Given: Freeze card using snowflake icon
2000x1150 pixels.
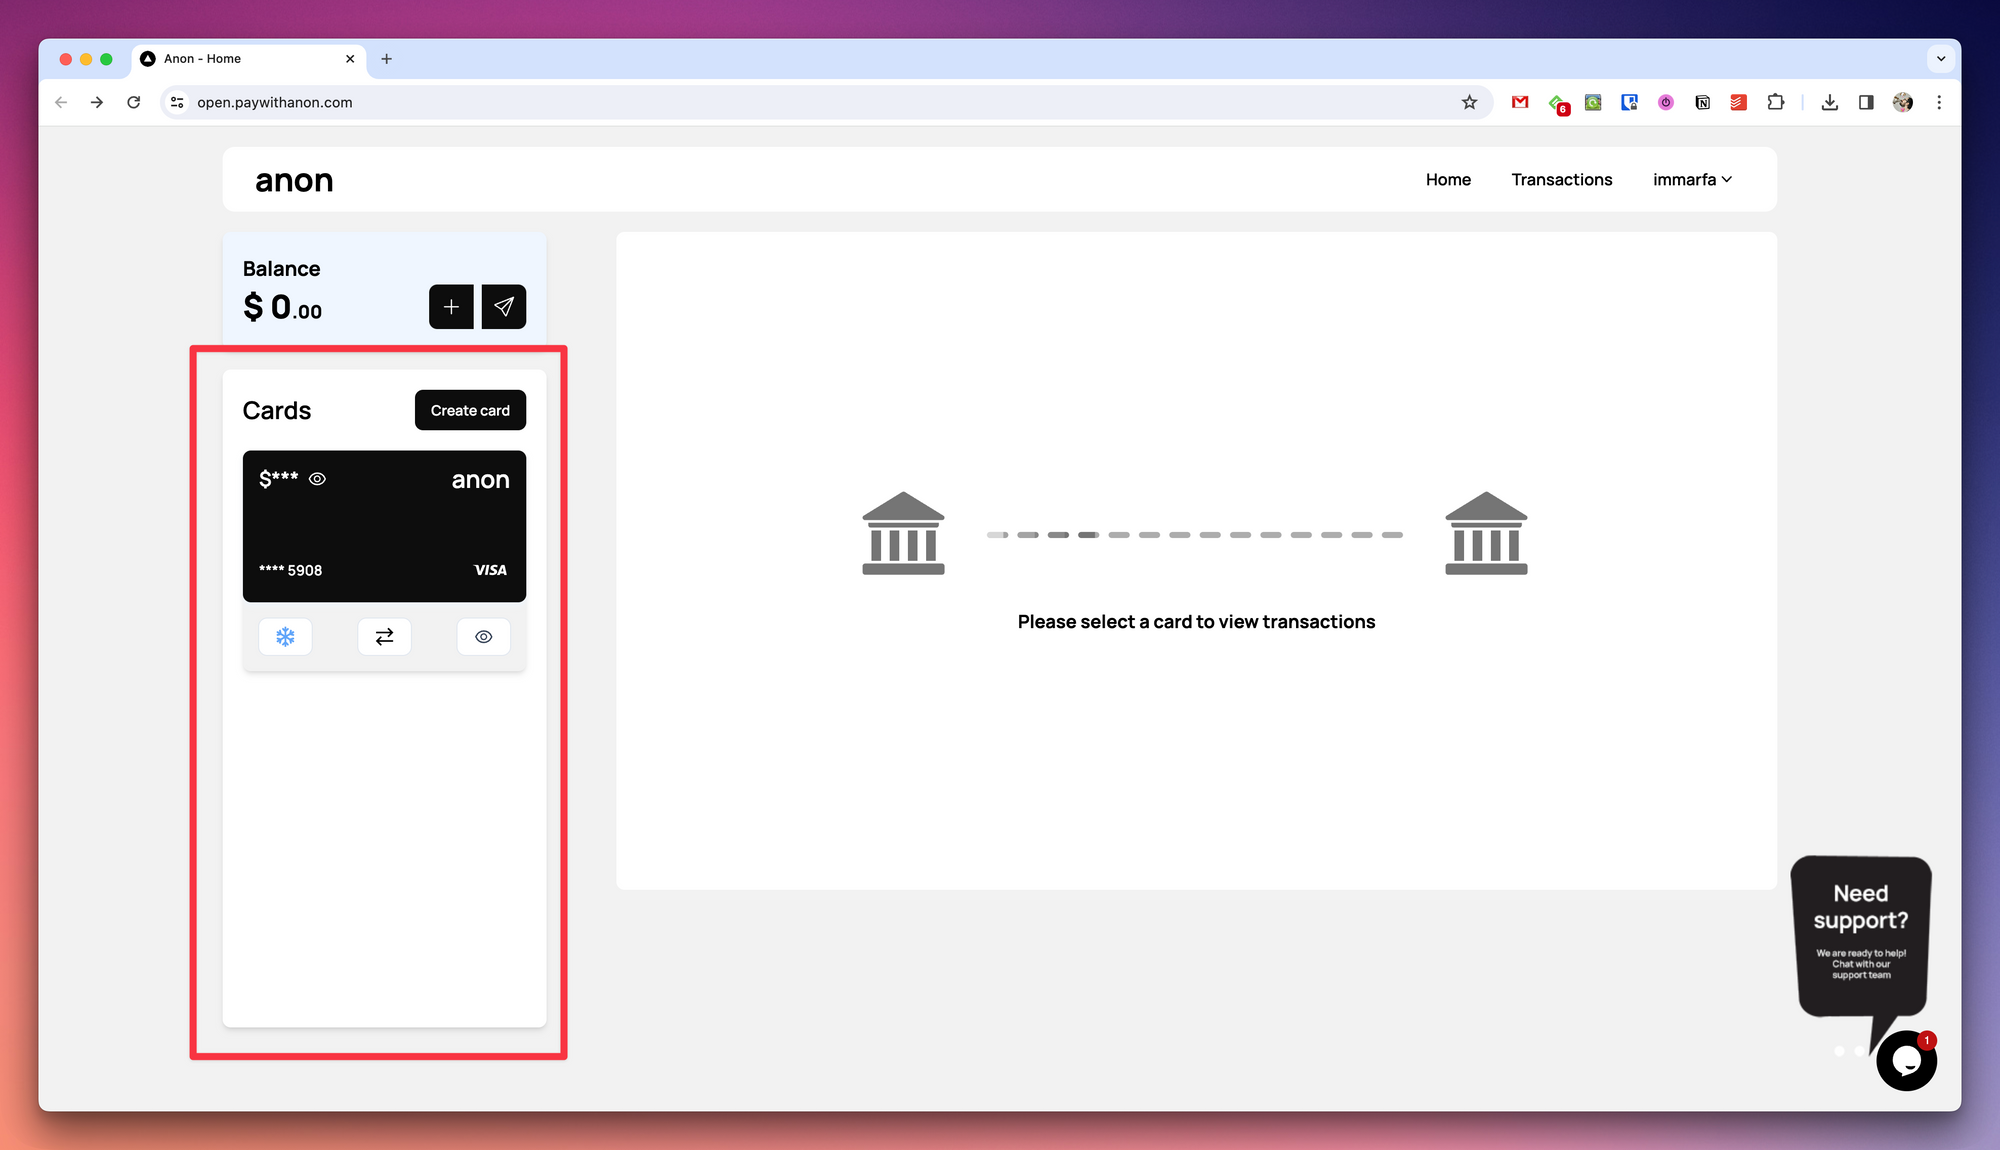Looking at the screenshot, I should tap(285, 637).
